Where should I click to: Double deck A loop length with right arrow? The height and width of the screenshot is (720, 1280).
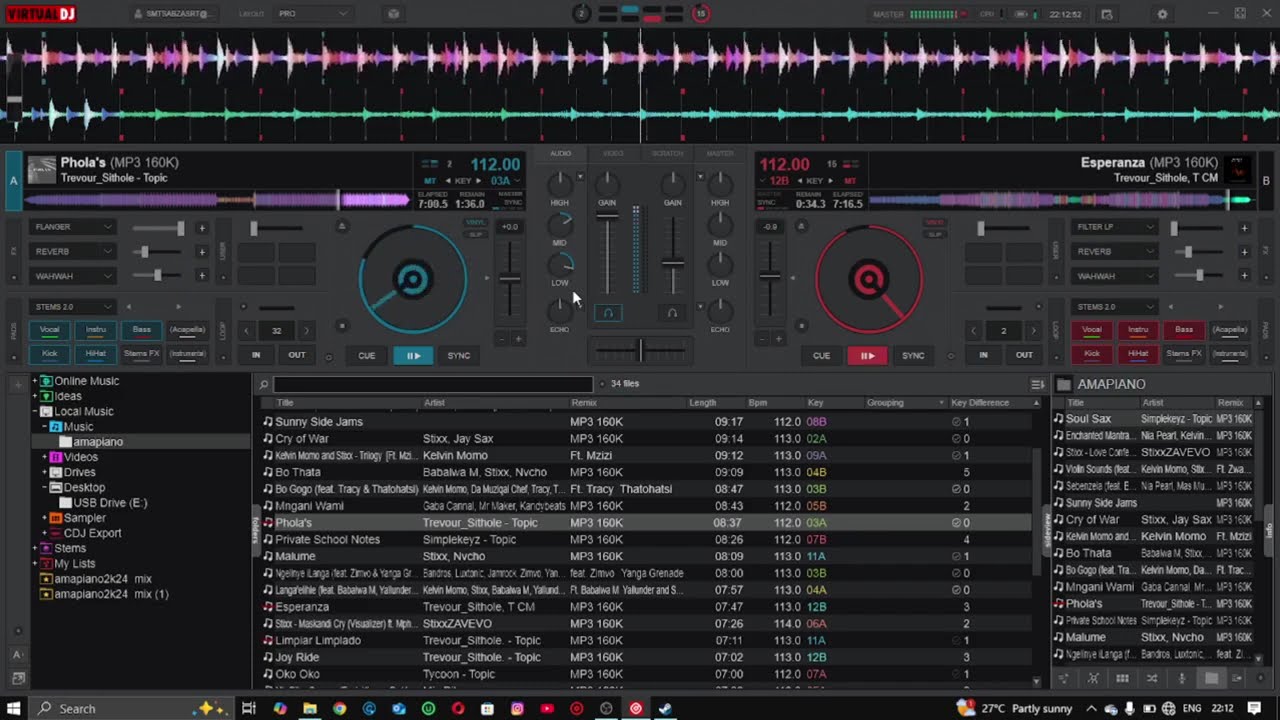(x=306, y=331)
